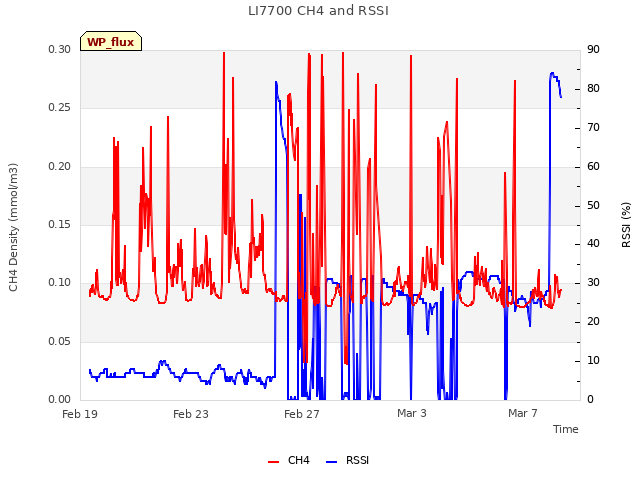Click the 10 right axis tick label

point(593,360)
